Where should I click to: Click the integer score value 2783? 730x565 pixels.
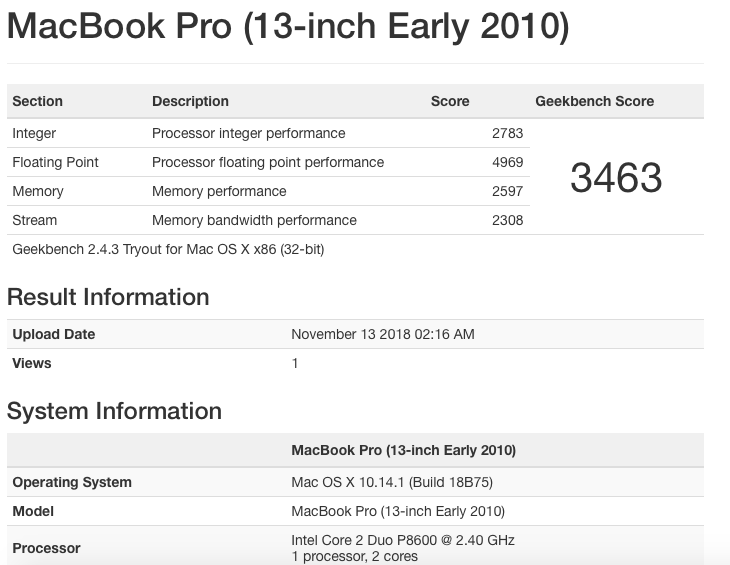[507, 133]
